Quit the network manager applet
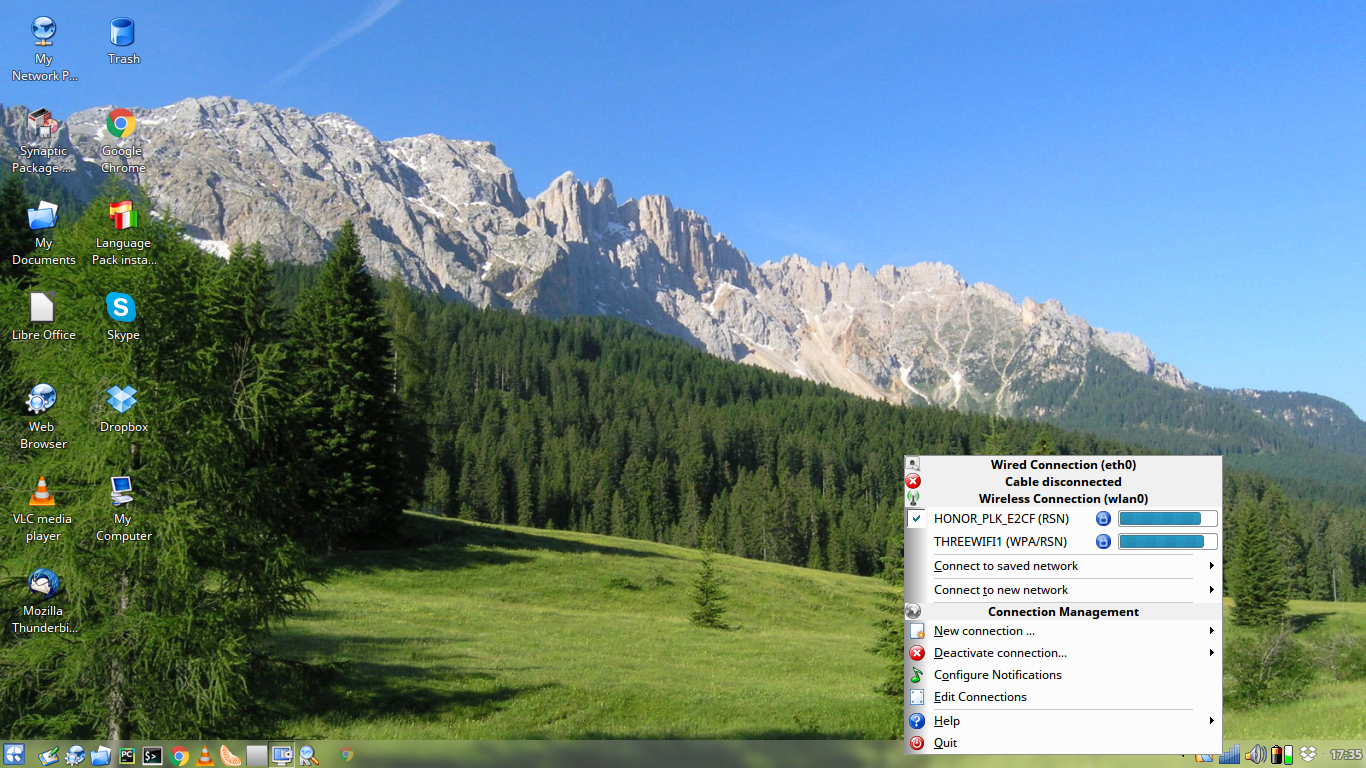1366x768 pixels. coord(945,743)
